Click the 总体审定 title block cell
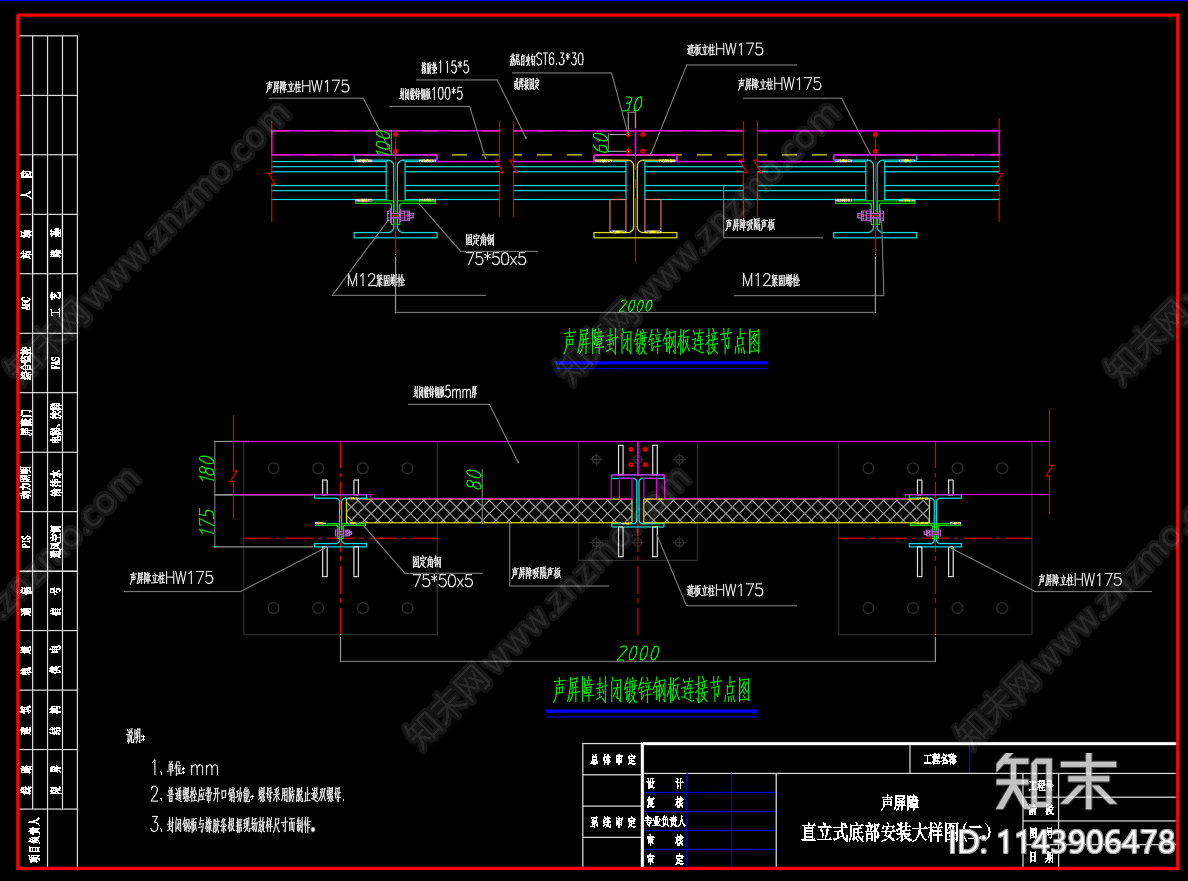The image size is (1188, 881). pos(613,759)
